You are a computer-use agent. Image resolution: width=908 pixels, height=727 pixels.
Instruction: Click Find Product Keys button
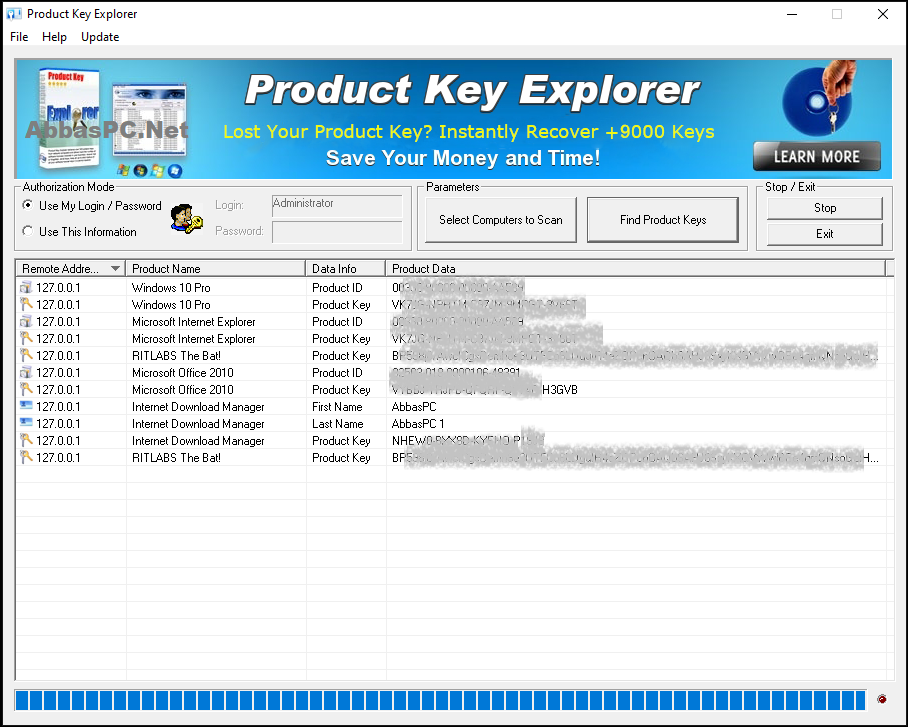click(x=662, y=220)
